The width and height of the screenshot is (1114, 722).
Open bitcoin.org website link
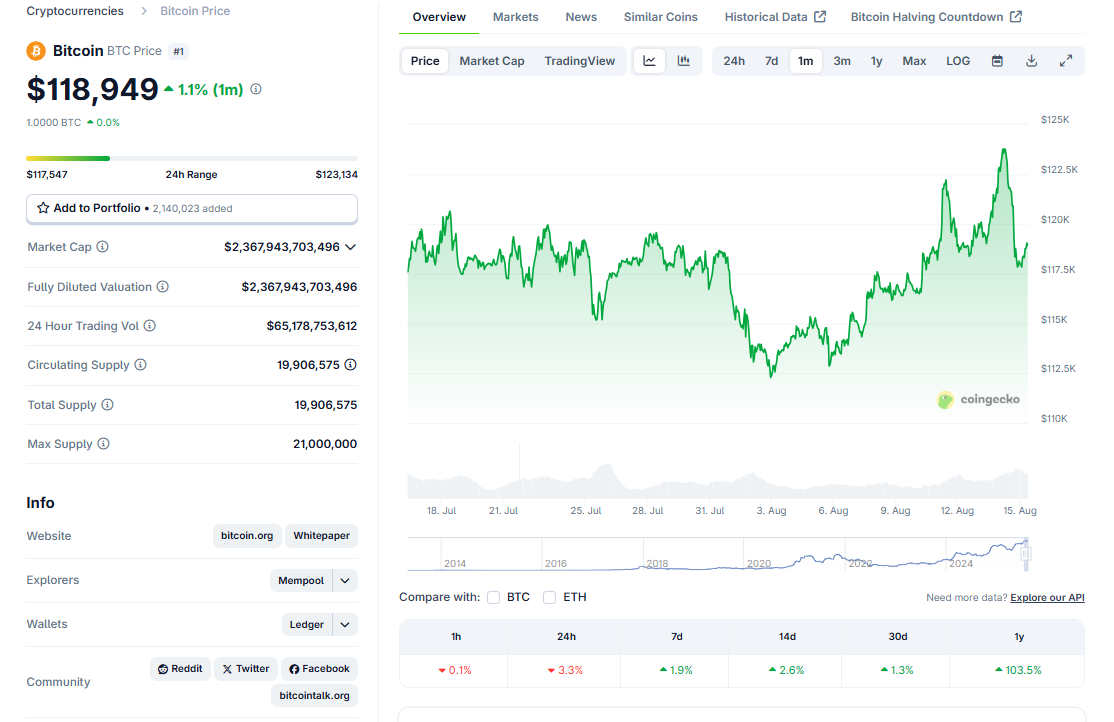(247, 536)
